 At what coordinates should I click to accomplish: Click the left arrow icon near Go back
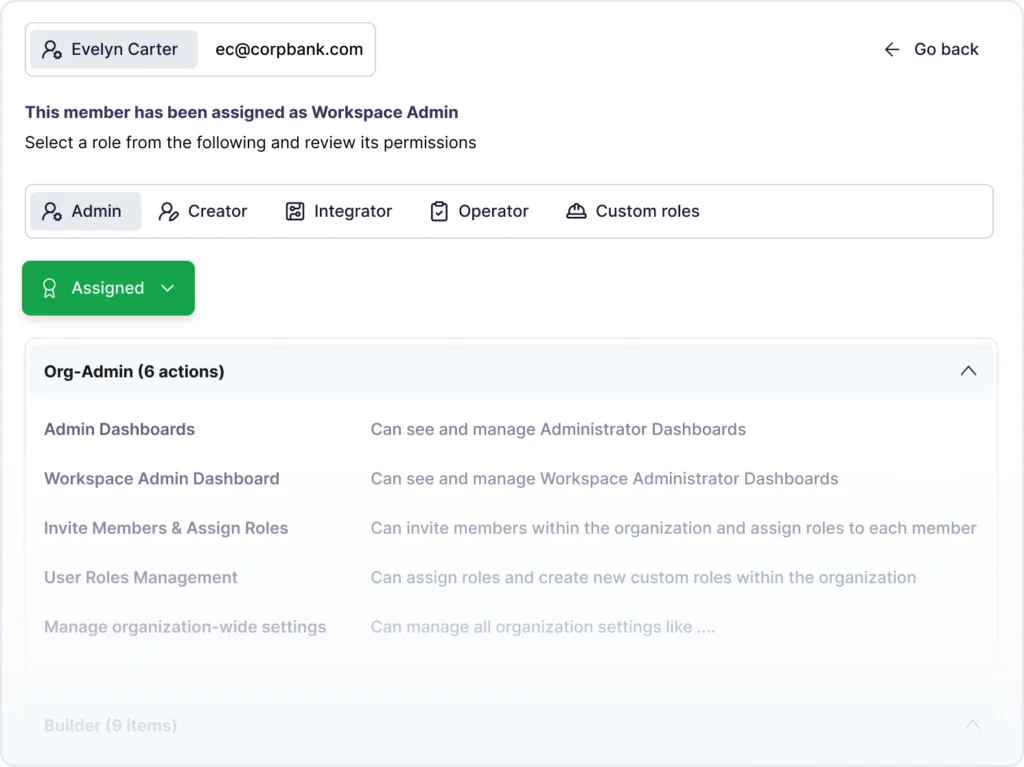coord(892,49)
